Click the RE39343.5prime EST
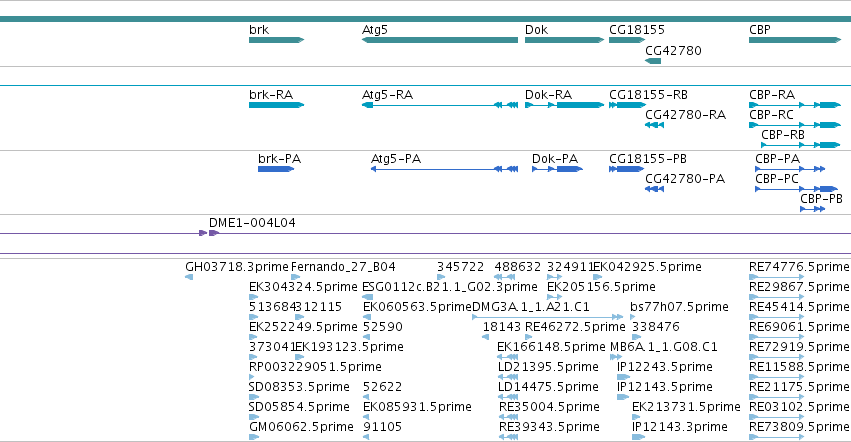Screen dimensions: 851x442 (509, 438)
